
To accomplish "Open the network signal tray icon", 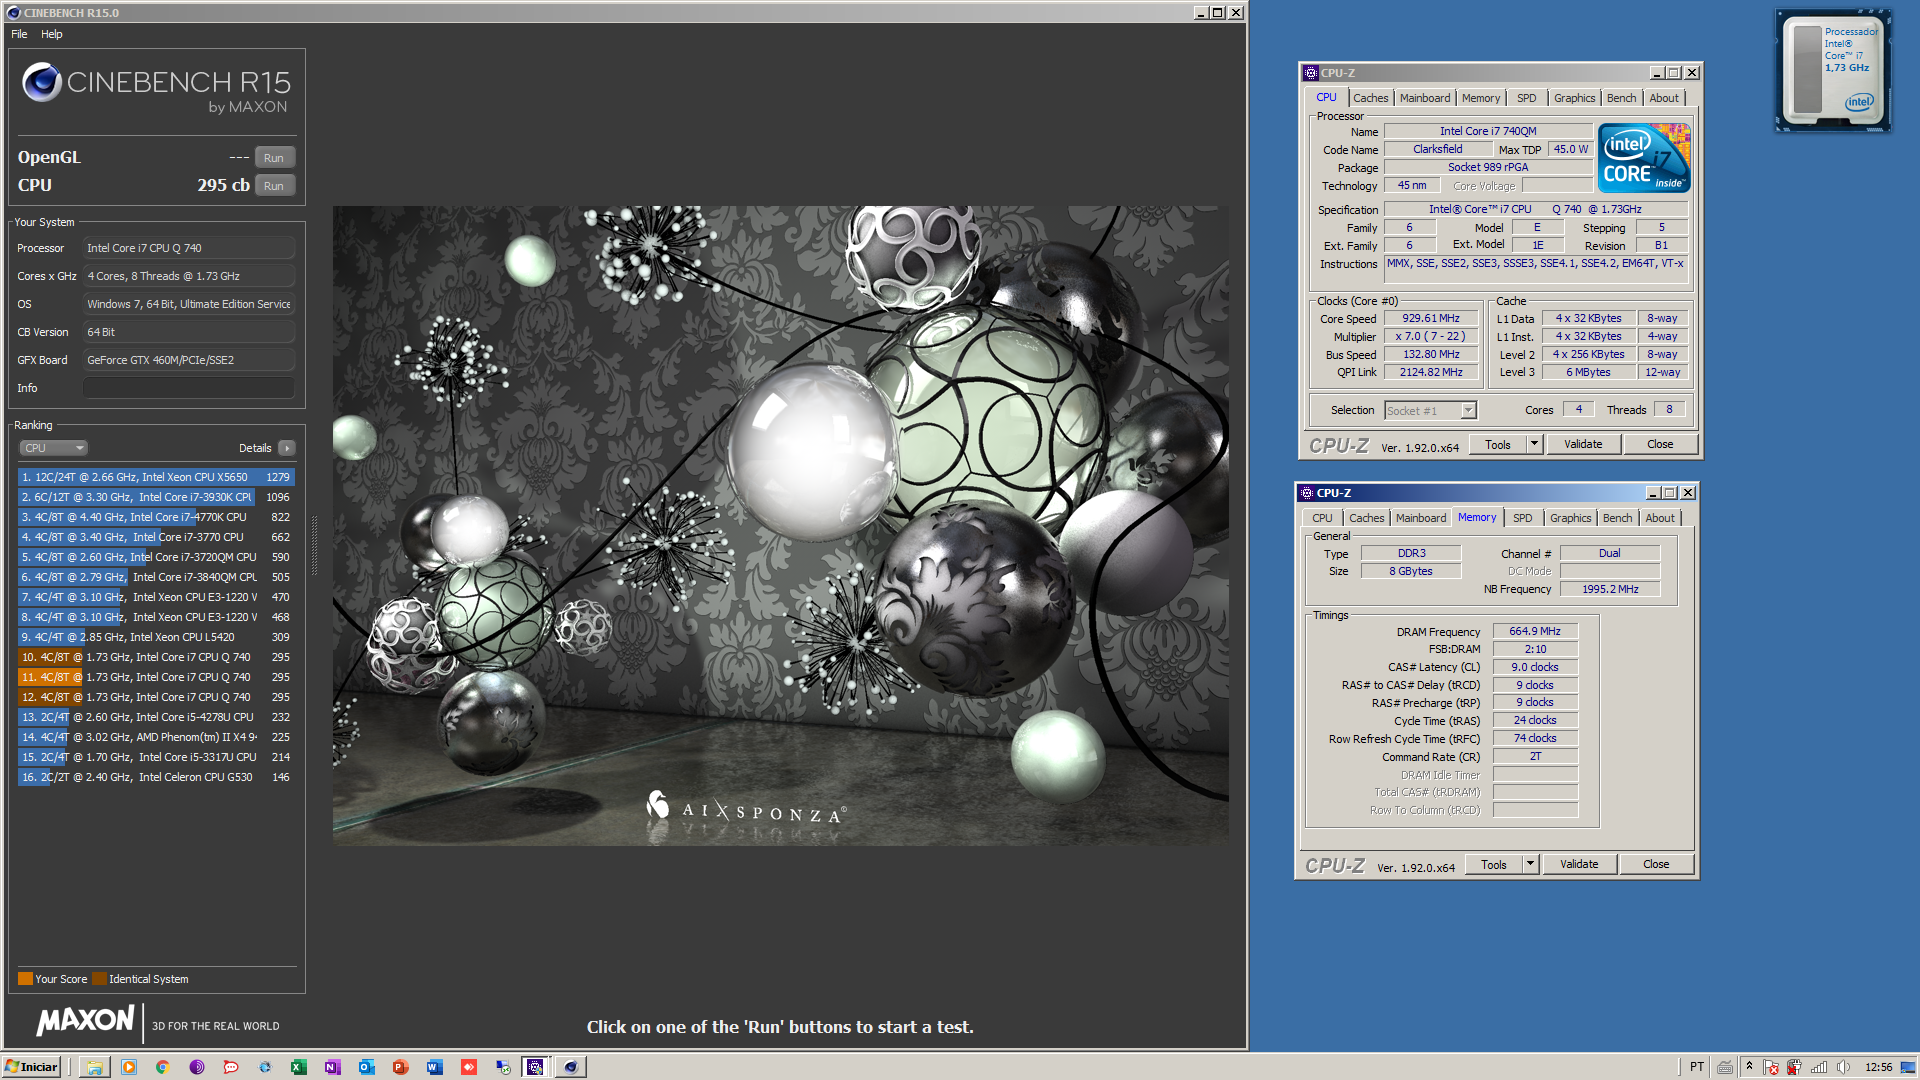I will (1819, 1067).
